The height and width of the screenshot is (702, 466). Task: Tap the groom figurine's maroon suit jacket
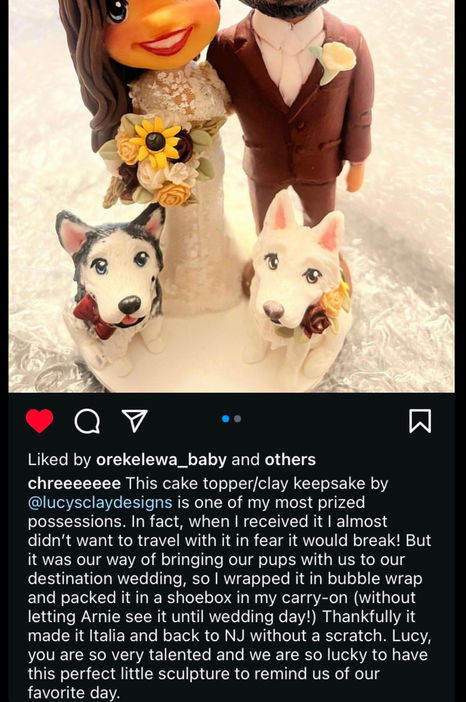293,103
